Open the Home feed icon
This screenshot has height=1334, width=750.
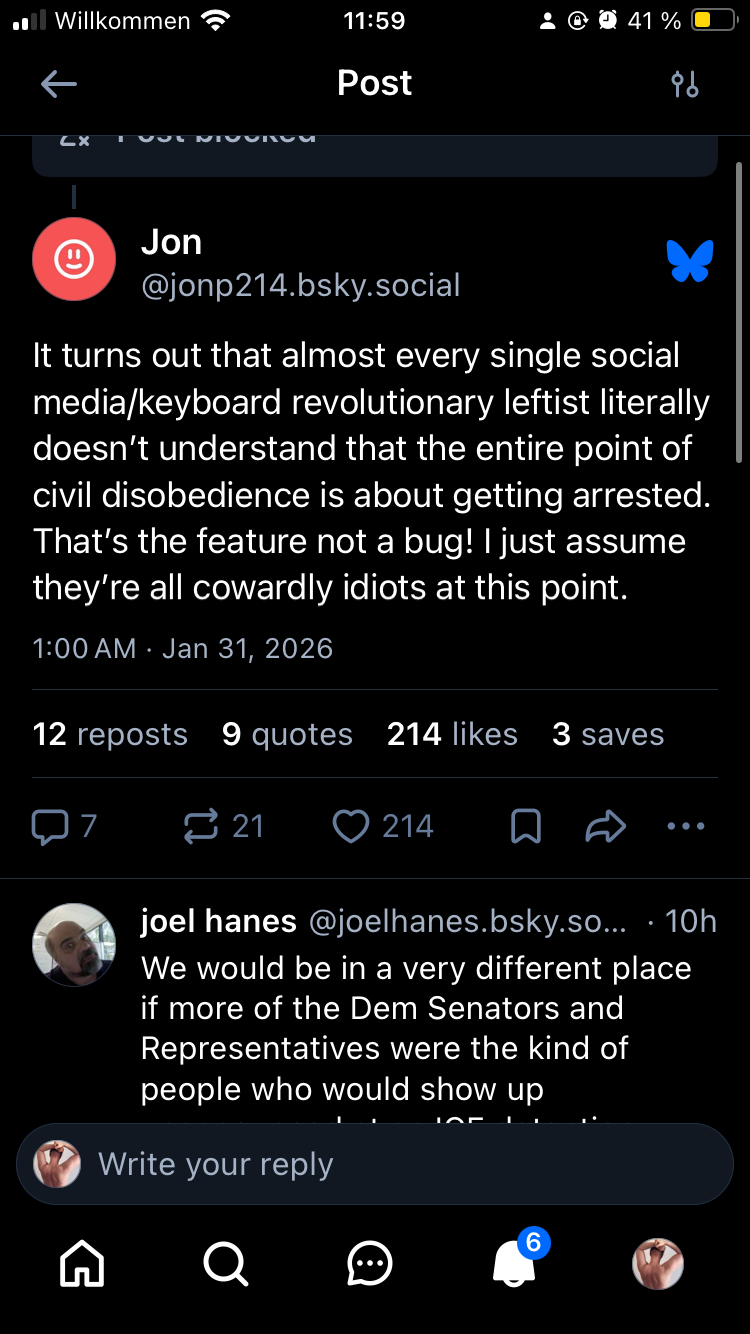click(82, 1264)
